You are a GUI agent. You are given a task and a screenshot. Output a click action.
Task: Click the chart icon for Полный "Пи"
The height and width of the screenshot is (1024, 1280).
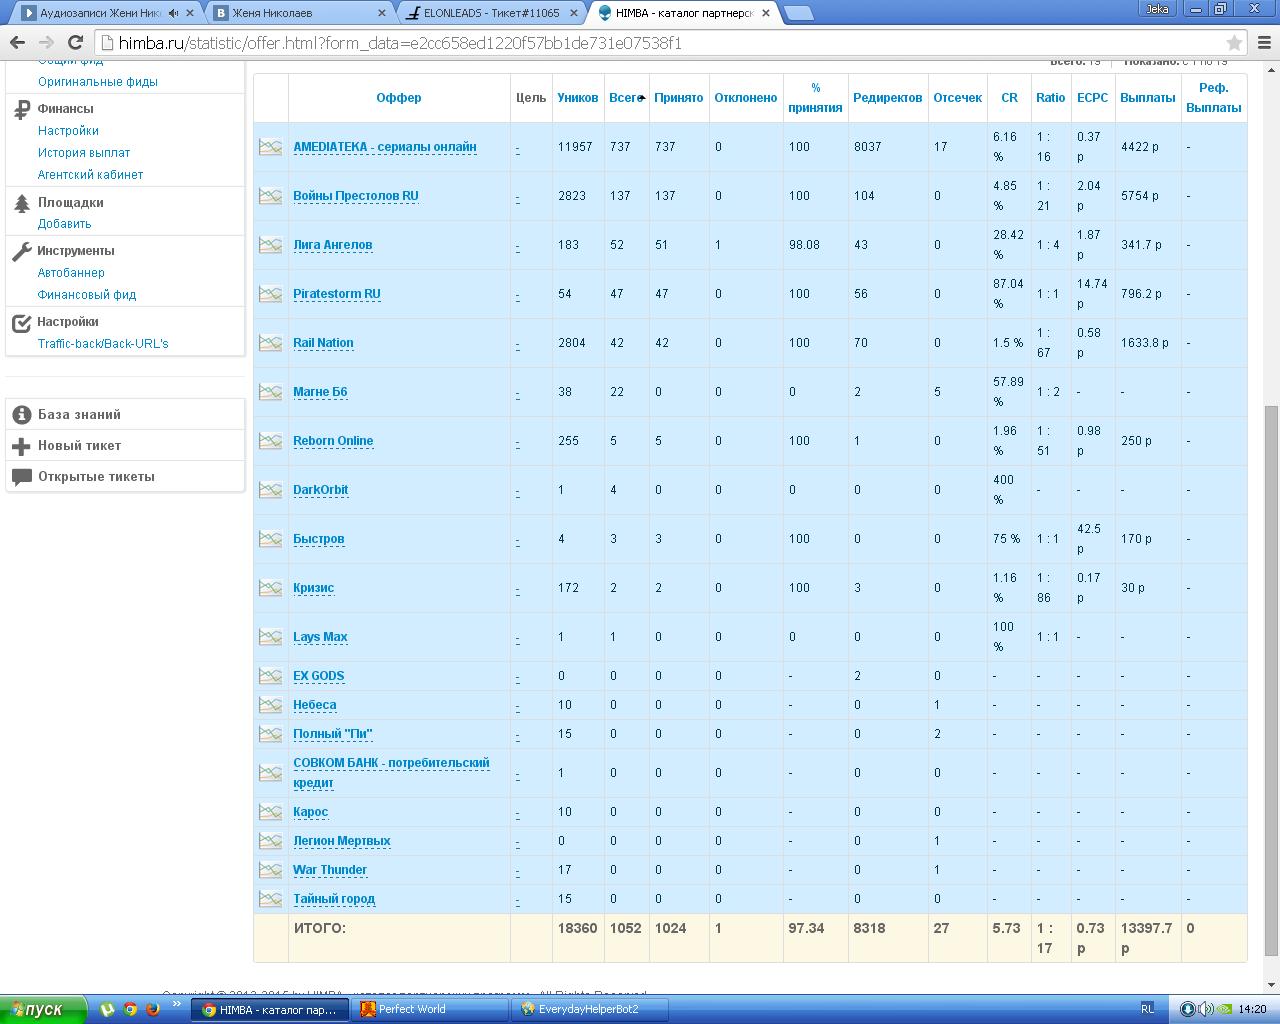[270, 734]
